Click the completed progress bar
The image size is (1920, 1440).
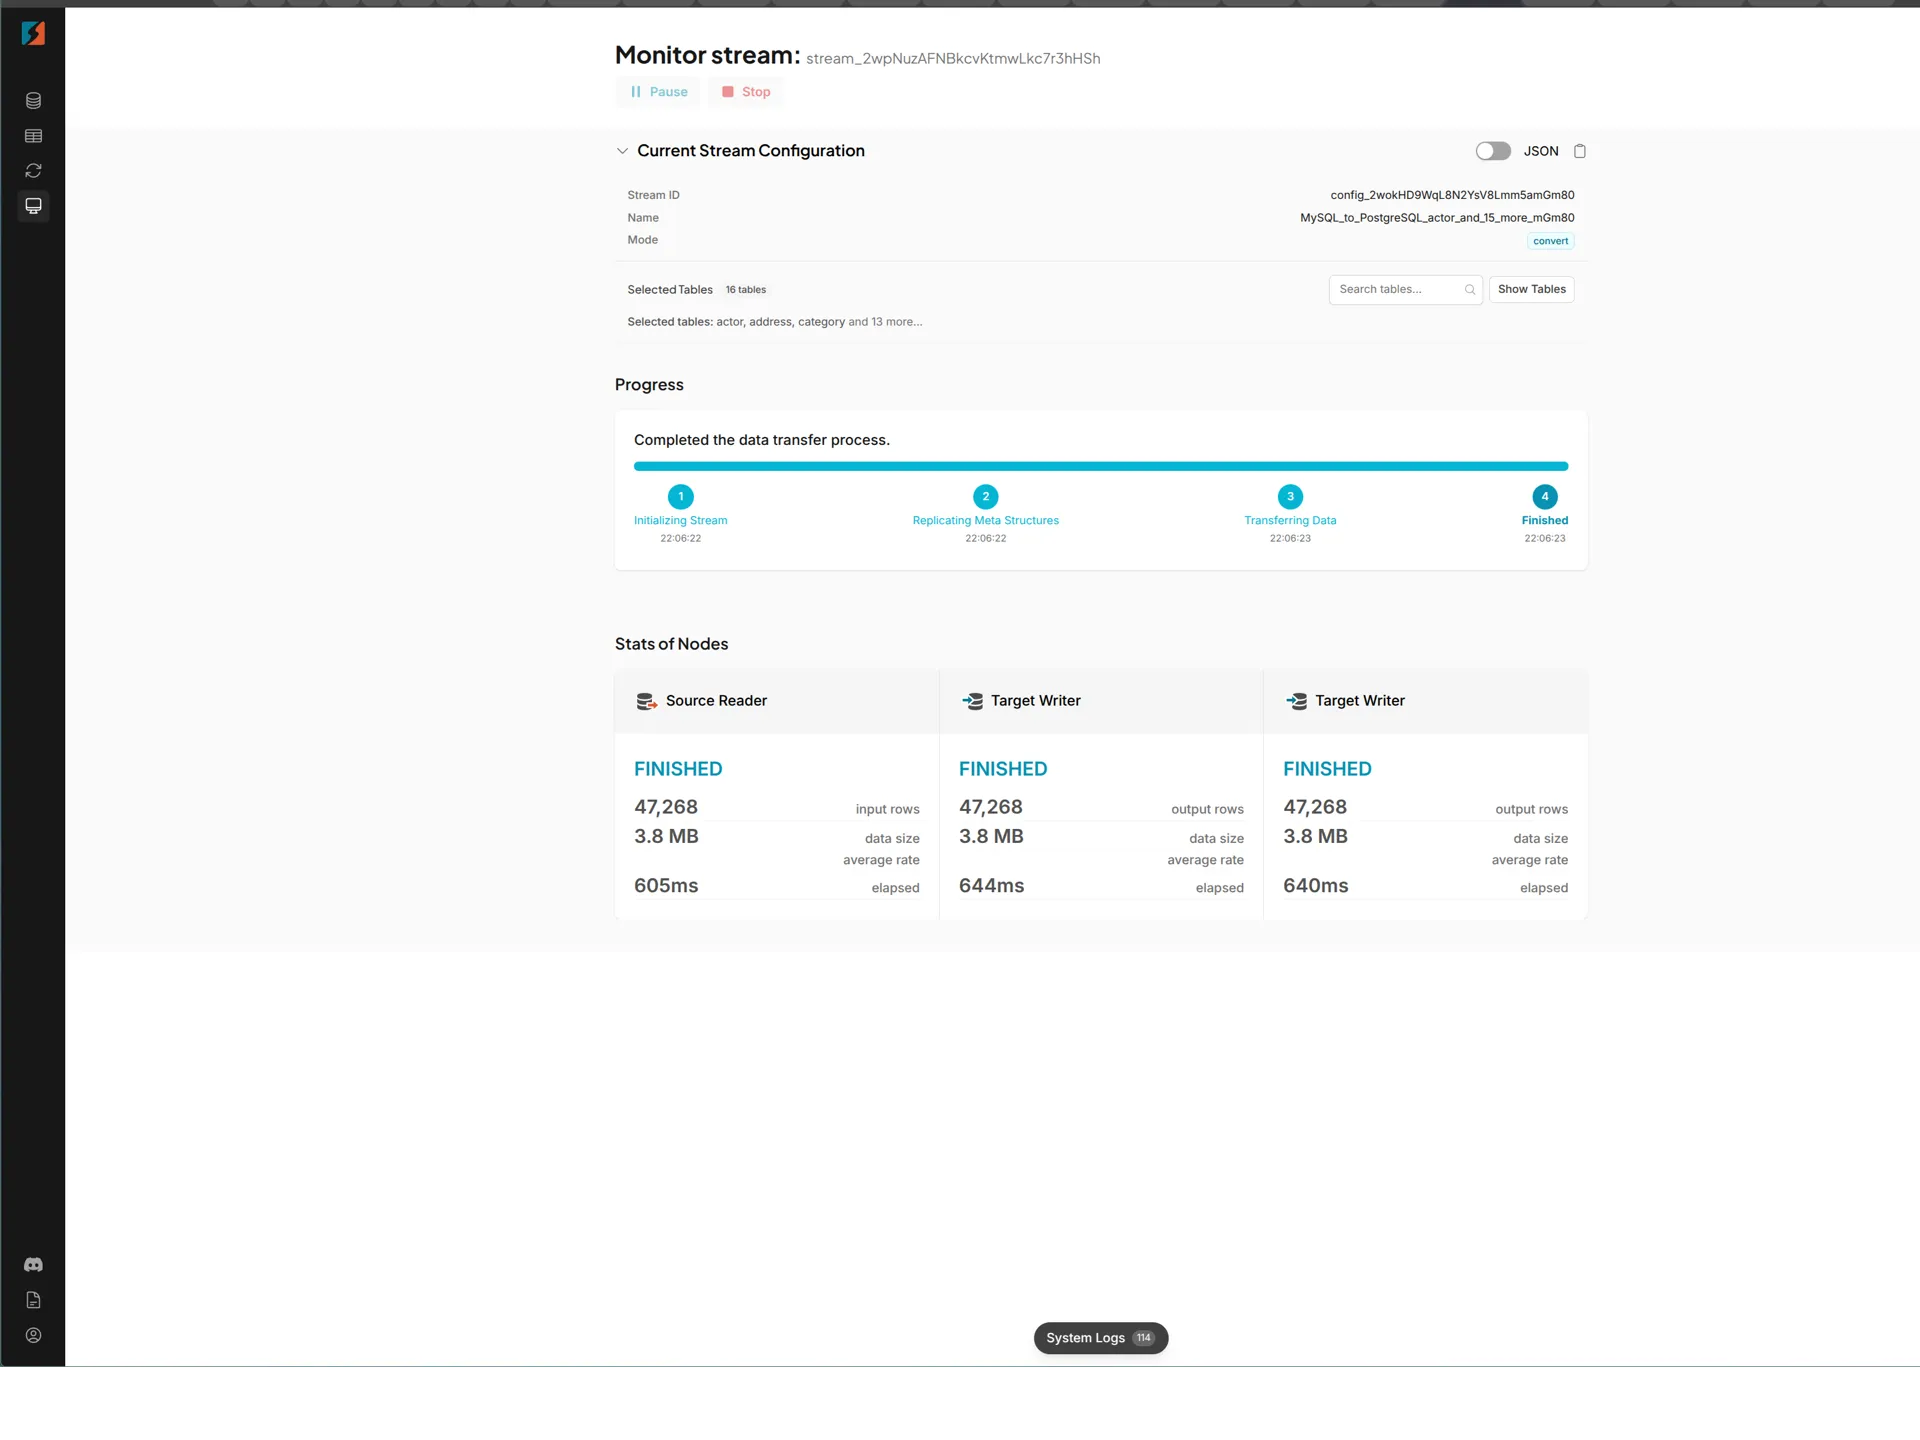coord(1100,465)
